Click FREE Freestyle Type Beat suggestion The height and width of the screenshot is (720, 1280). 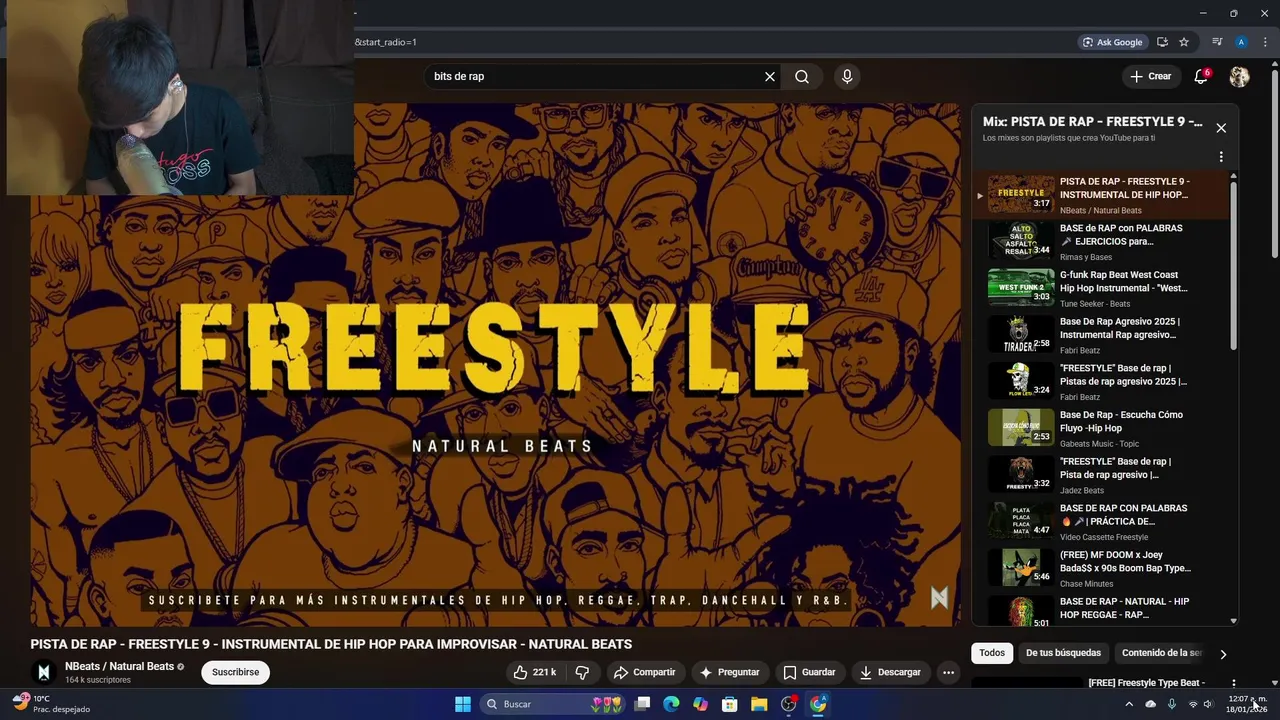pyautogui.click(x=1147, y=683)
